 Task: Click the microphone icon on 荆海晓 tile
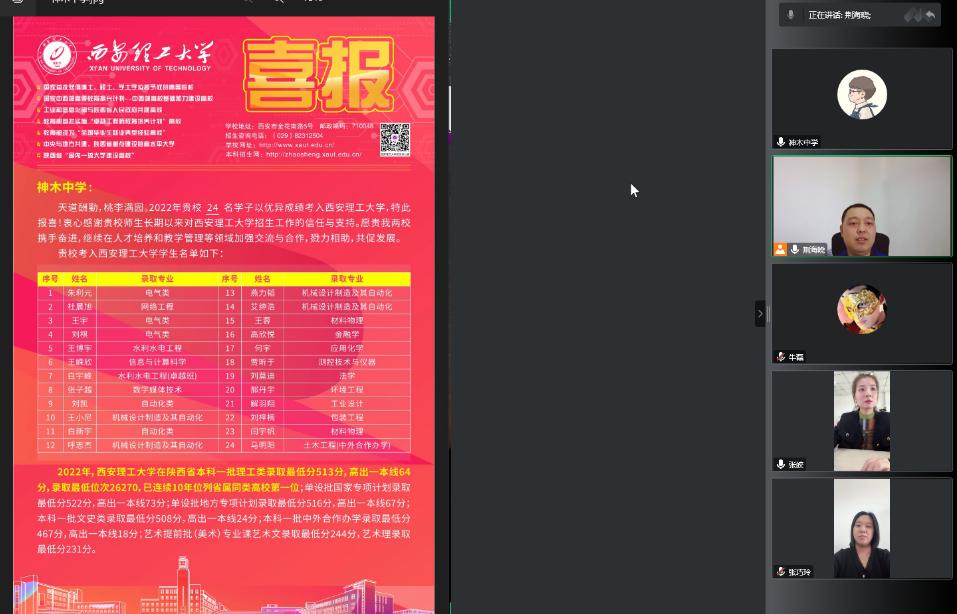point(794,249)
